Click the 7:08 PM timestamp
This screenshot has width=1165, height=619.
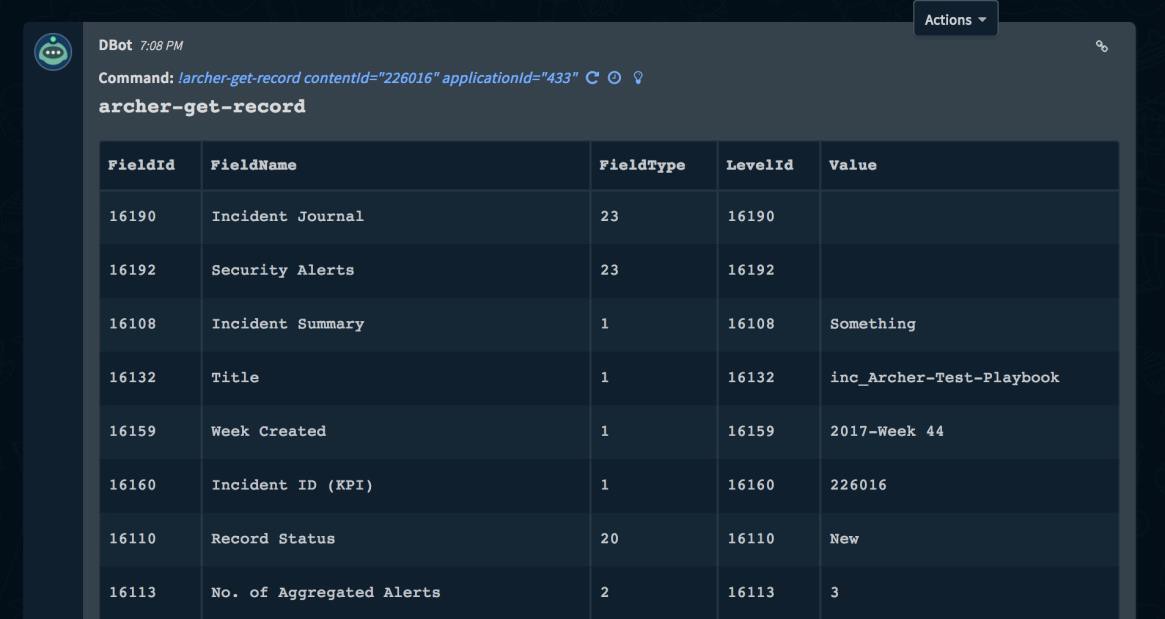pos(161,46)
